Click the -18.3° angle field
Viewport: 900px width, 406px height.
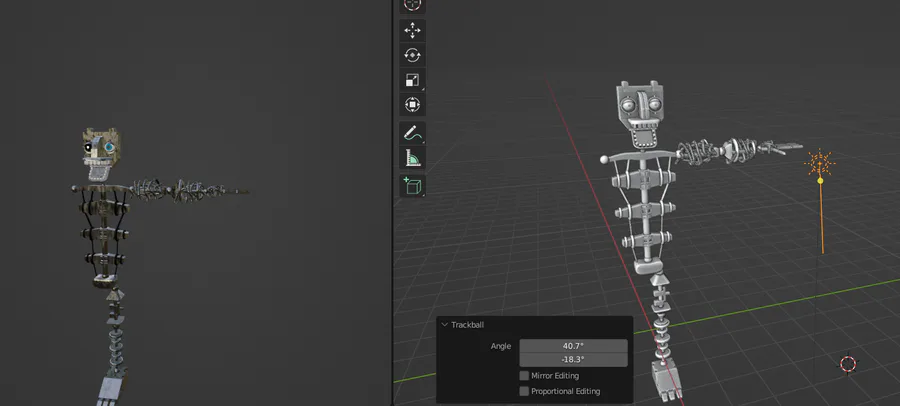click(573, 359)
